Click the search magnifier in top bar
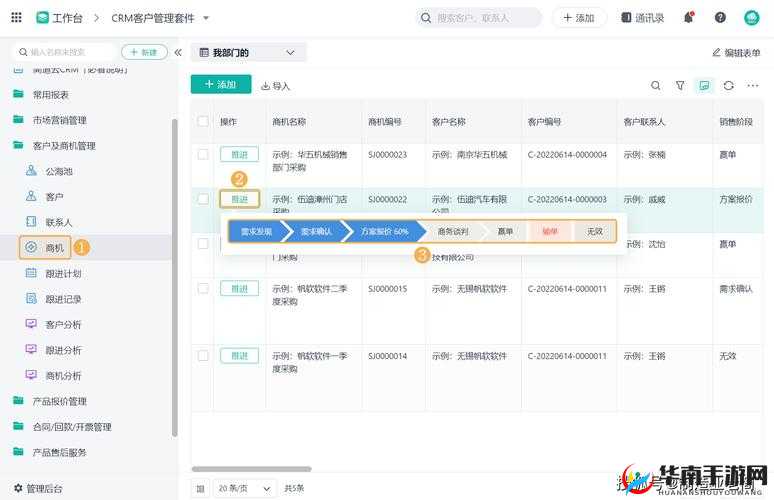The width and height of the screenshot is (774, 500). tap(426, 18)
